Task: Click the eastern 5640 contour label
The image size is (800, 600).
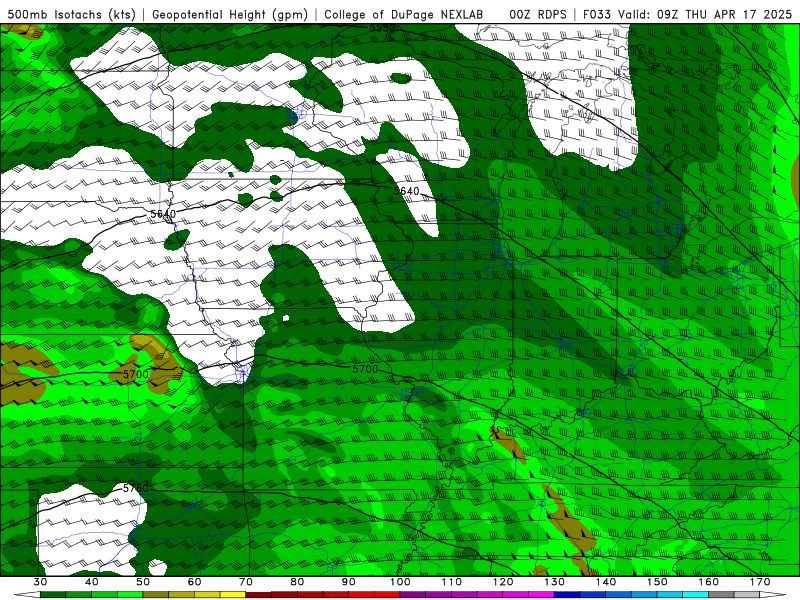Action: 407,191
